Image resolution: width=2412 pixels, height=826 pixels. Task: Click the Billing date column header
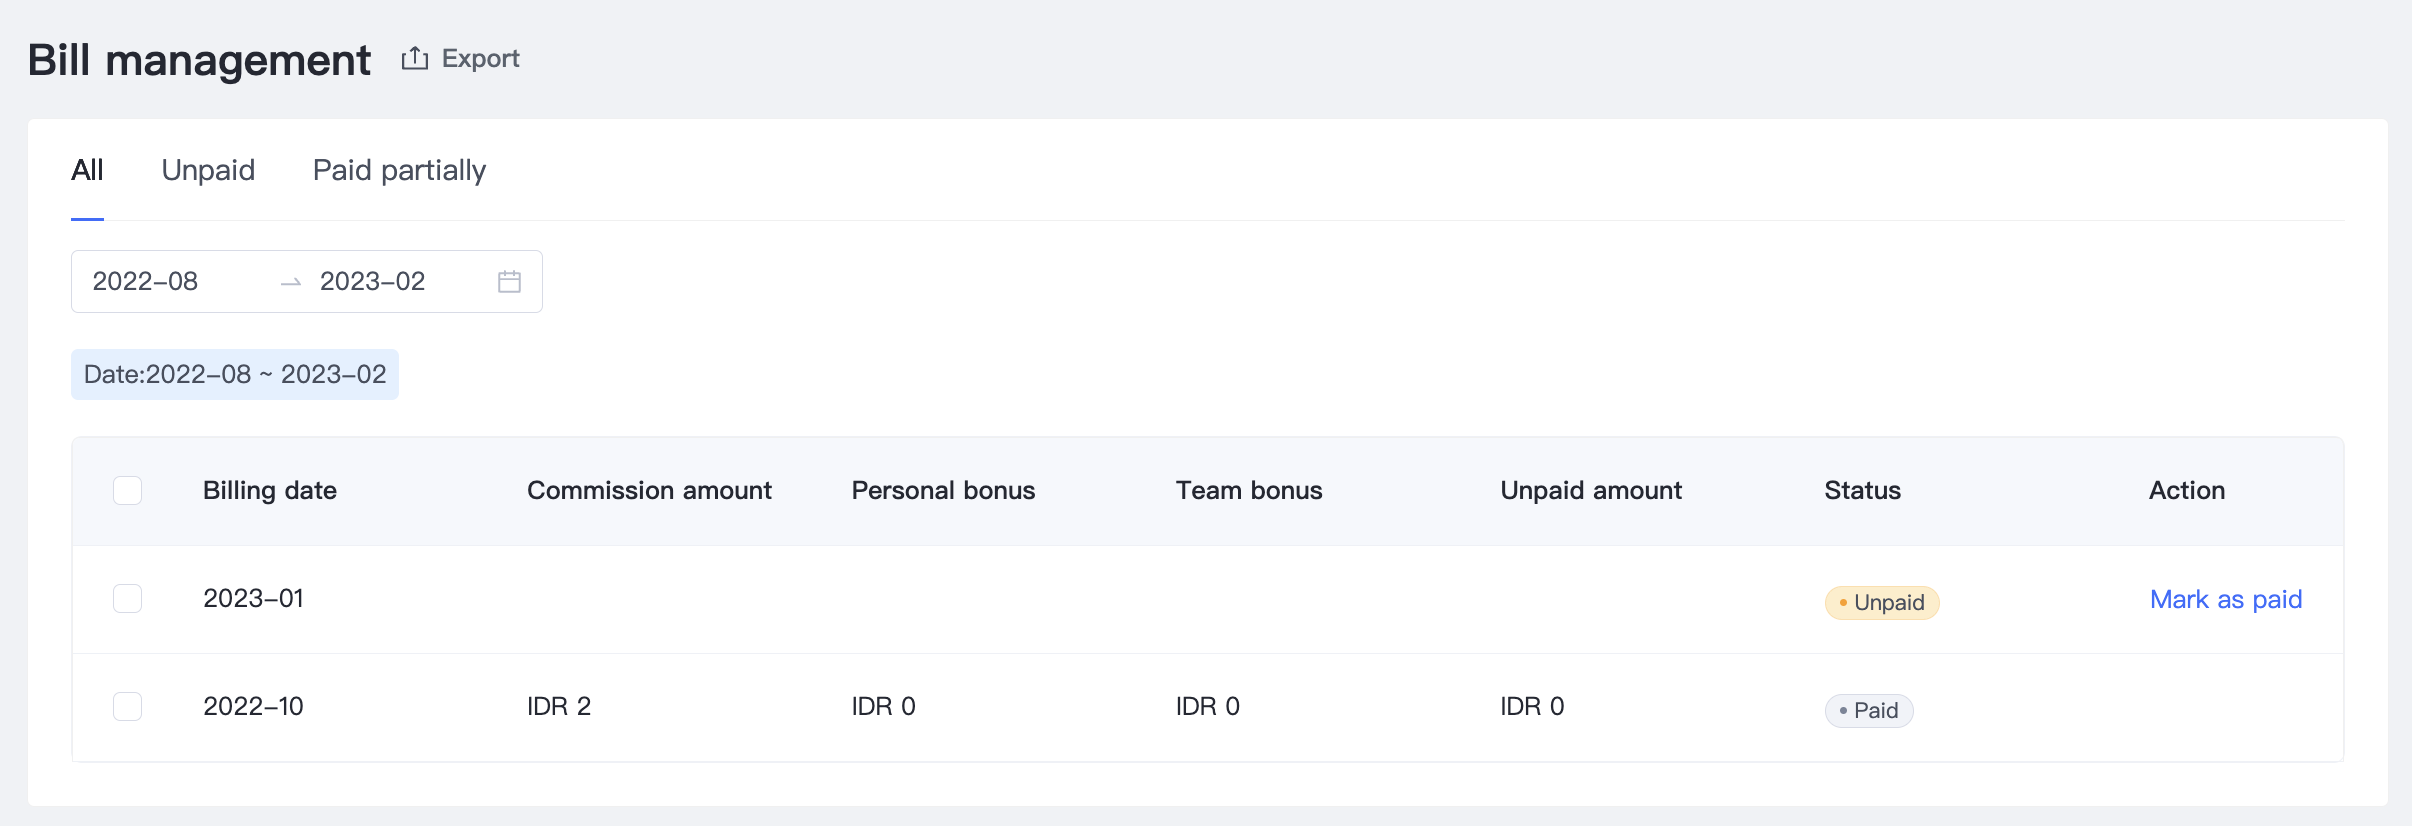(x=270, y=491)
